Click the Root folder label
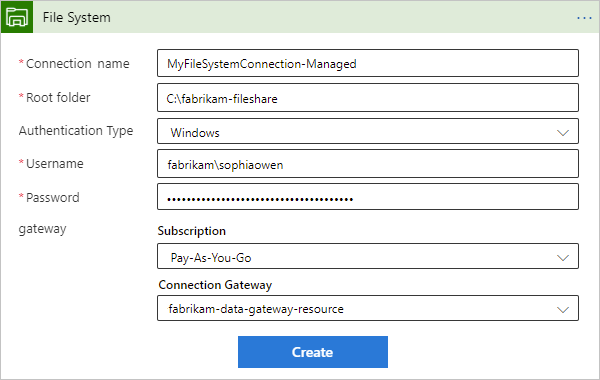 [x=58, y=98]
